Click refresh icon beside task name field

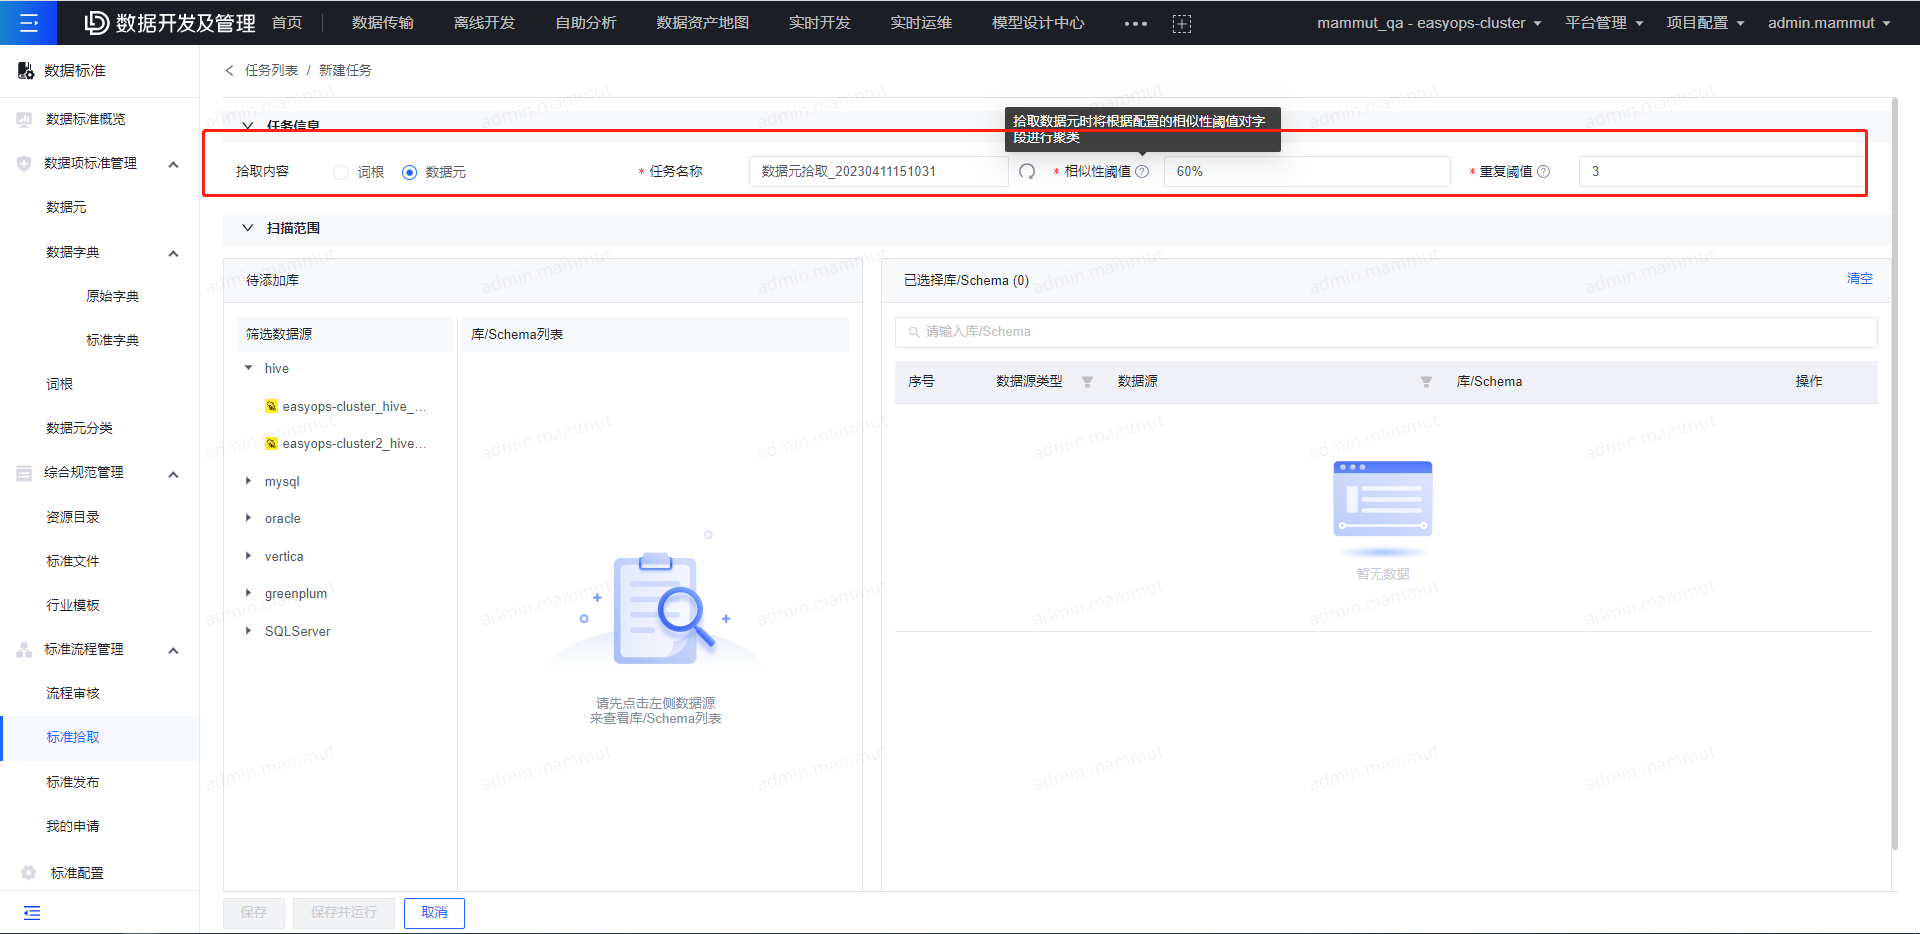(1027, 171)
